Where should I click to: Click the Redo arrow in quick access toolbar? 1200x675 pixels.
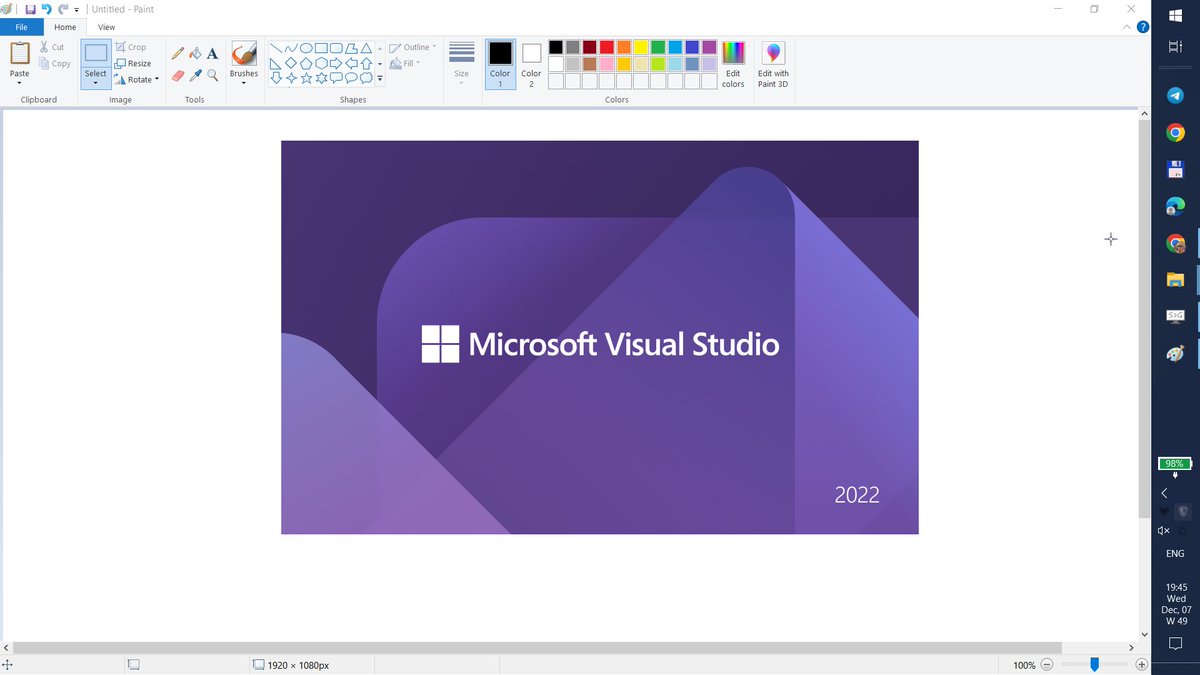(x=62, y=9)
